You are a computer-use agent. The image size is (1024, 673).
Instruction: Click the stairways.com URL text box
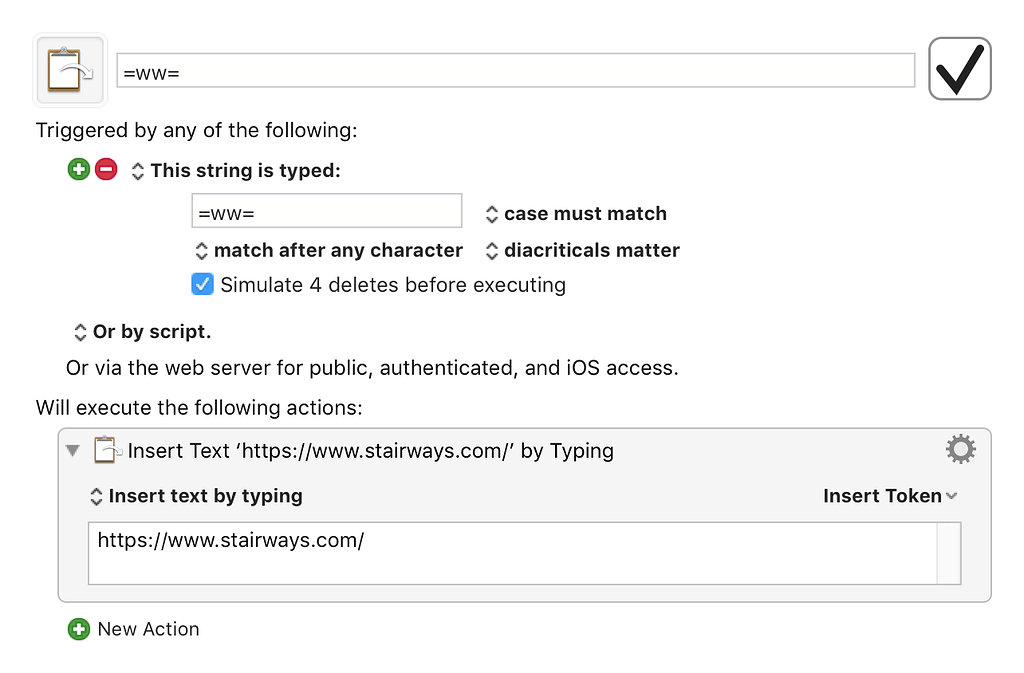[x=512, y=552]
